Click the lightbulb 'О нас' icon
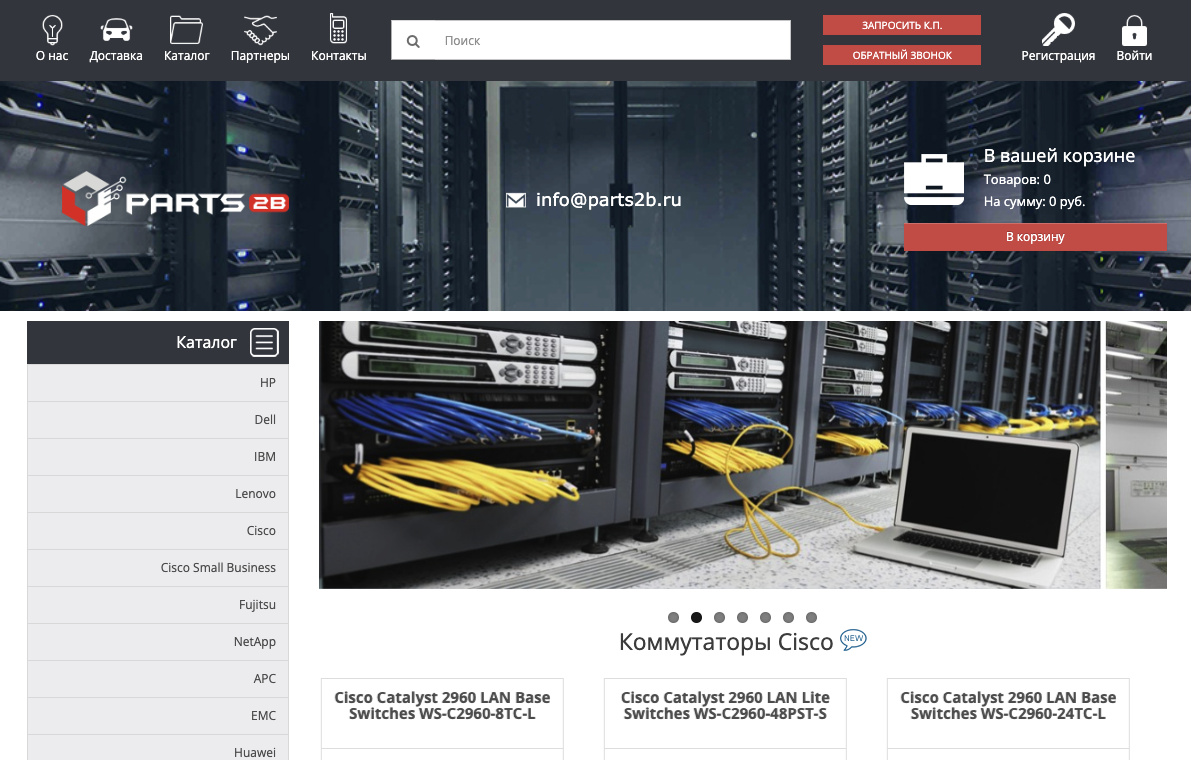 pyautogui.click(x=52, y=29)
